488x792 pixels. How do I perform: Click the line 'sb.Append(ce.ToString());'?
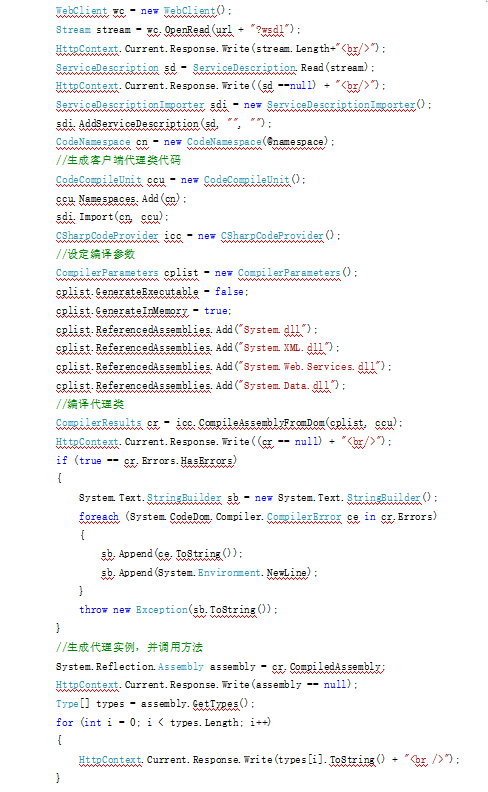tap(172, 554)
